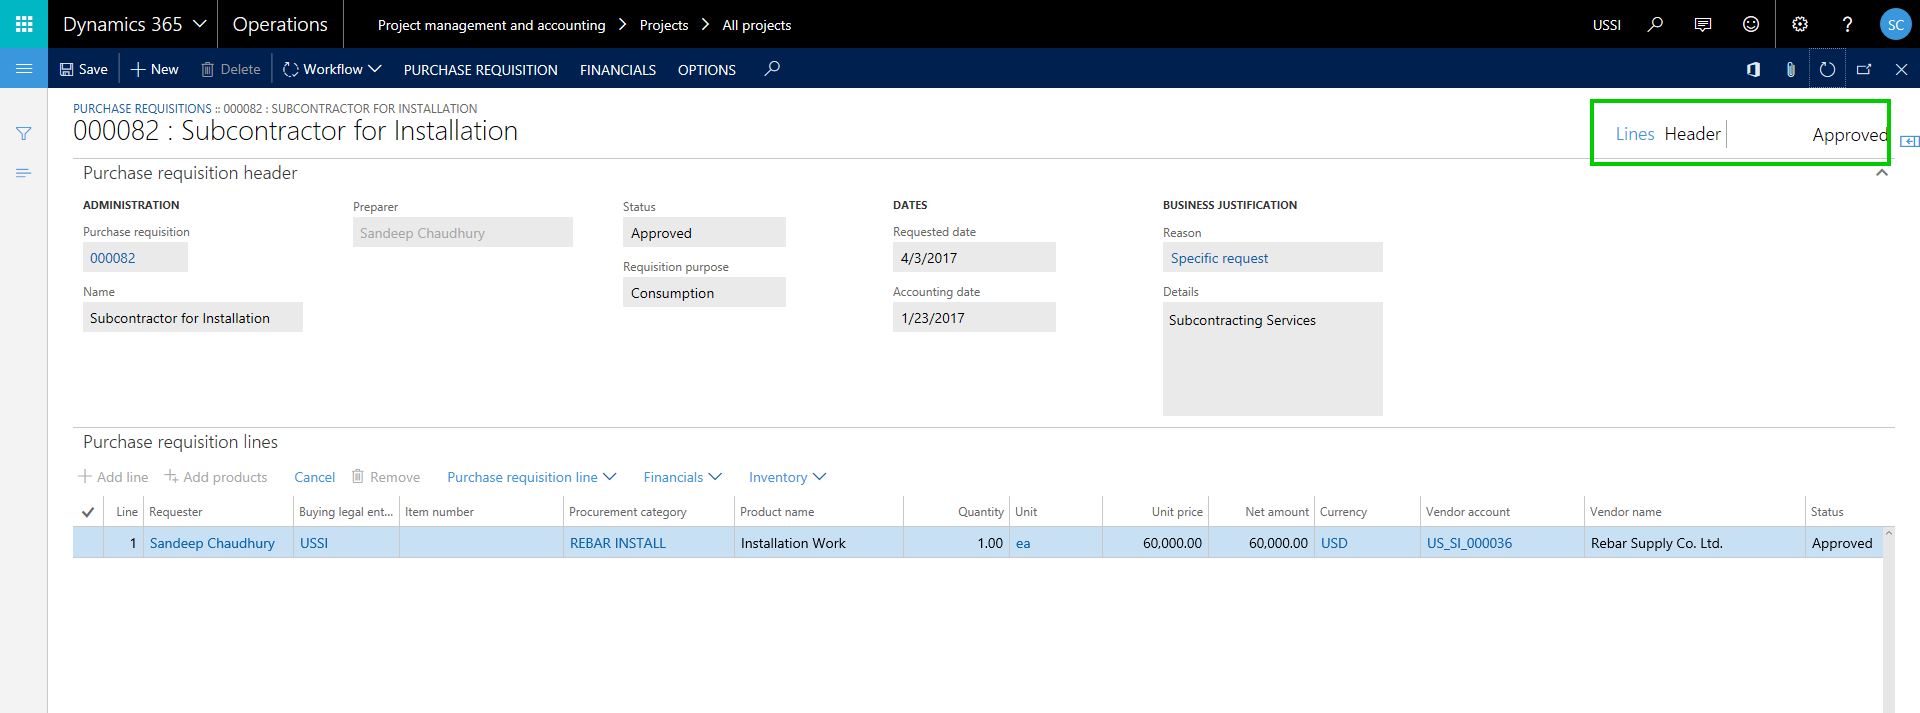Click the REBAR INSTALL category link

click(617, 543)
